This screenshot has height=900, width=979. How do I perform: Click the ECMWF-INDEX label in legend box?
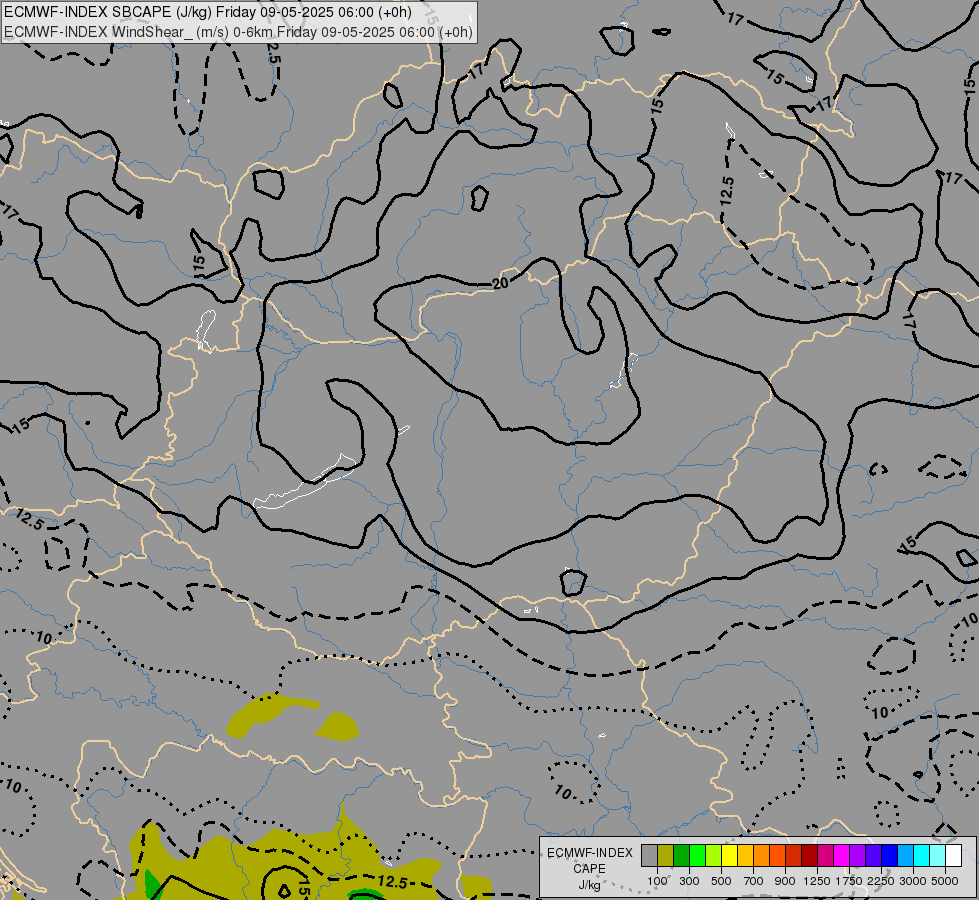[x=589, y=853]
